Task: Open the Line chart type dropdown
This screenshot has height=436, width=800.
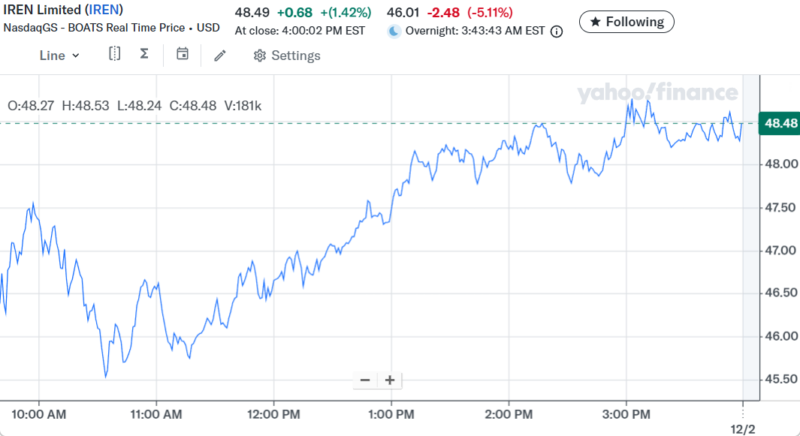Action: point(59,55)
